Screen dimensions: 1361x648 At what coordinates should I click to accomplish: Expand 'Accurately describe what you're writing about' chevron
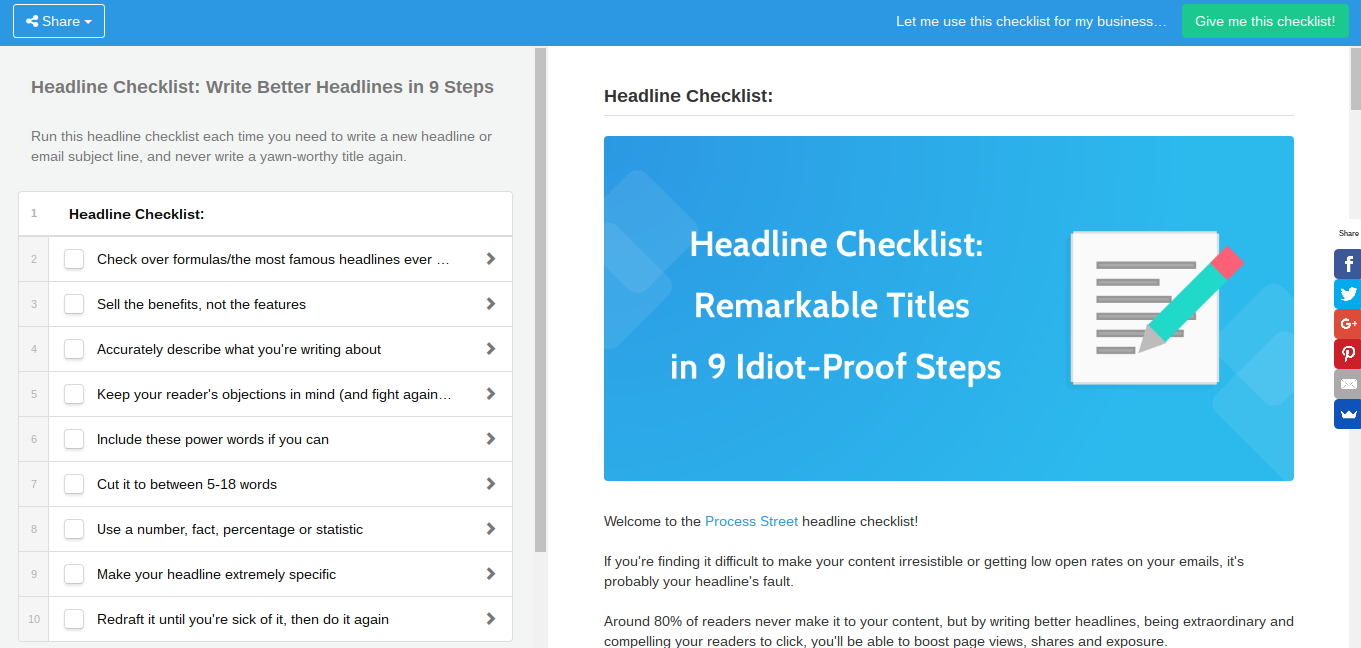click(x=490, y=349)
